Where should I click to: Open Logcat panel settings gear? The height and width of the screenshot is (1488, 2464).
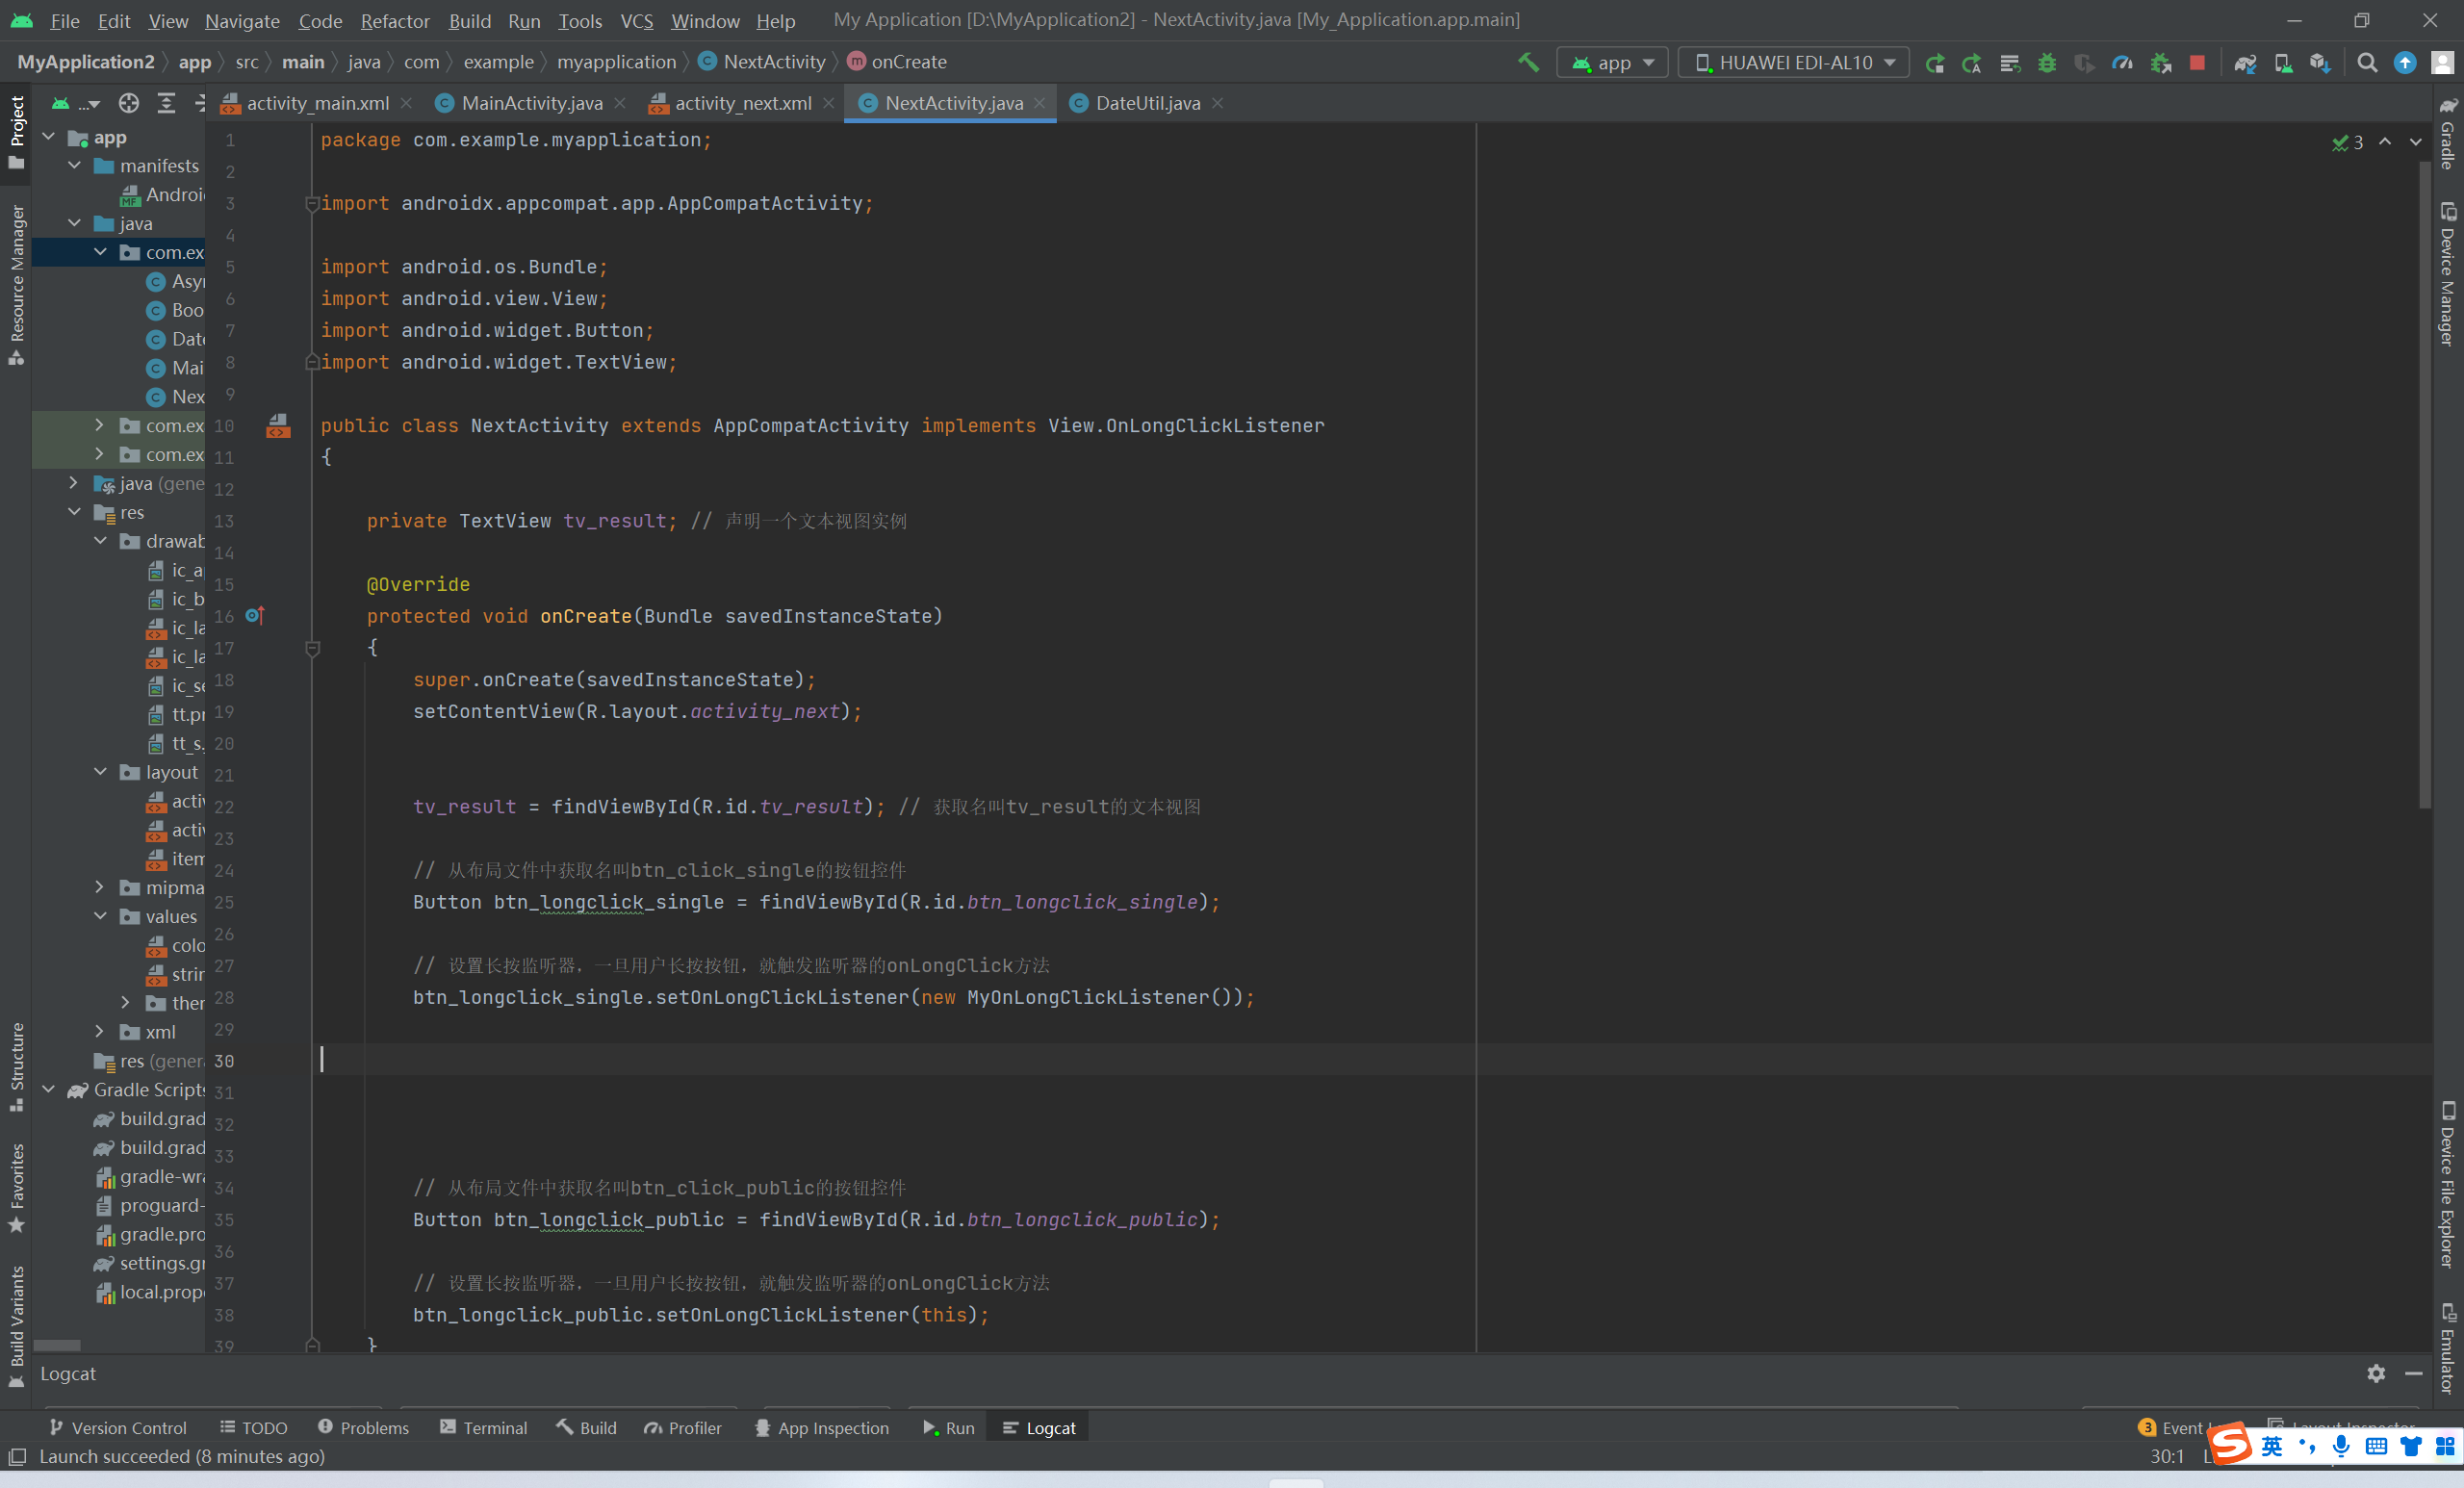pos(2376,1374)
